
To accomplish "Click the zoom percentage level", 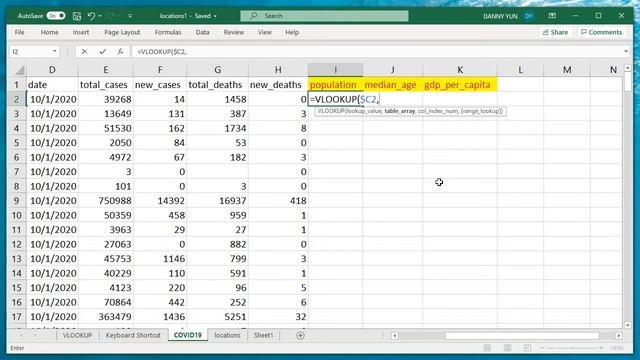I will click(616, 348).
